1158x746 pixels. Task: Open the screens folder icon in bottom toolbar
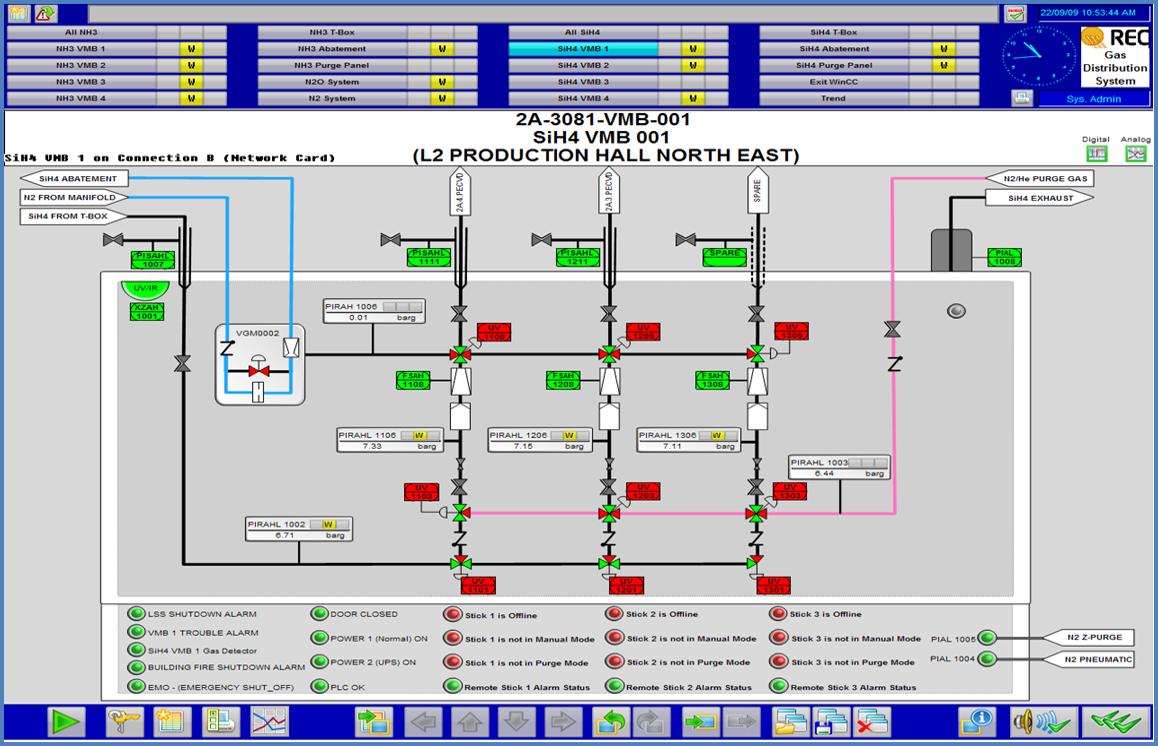[790, 722]
